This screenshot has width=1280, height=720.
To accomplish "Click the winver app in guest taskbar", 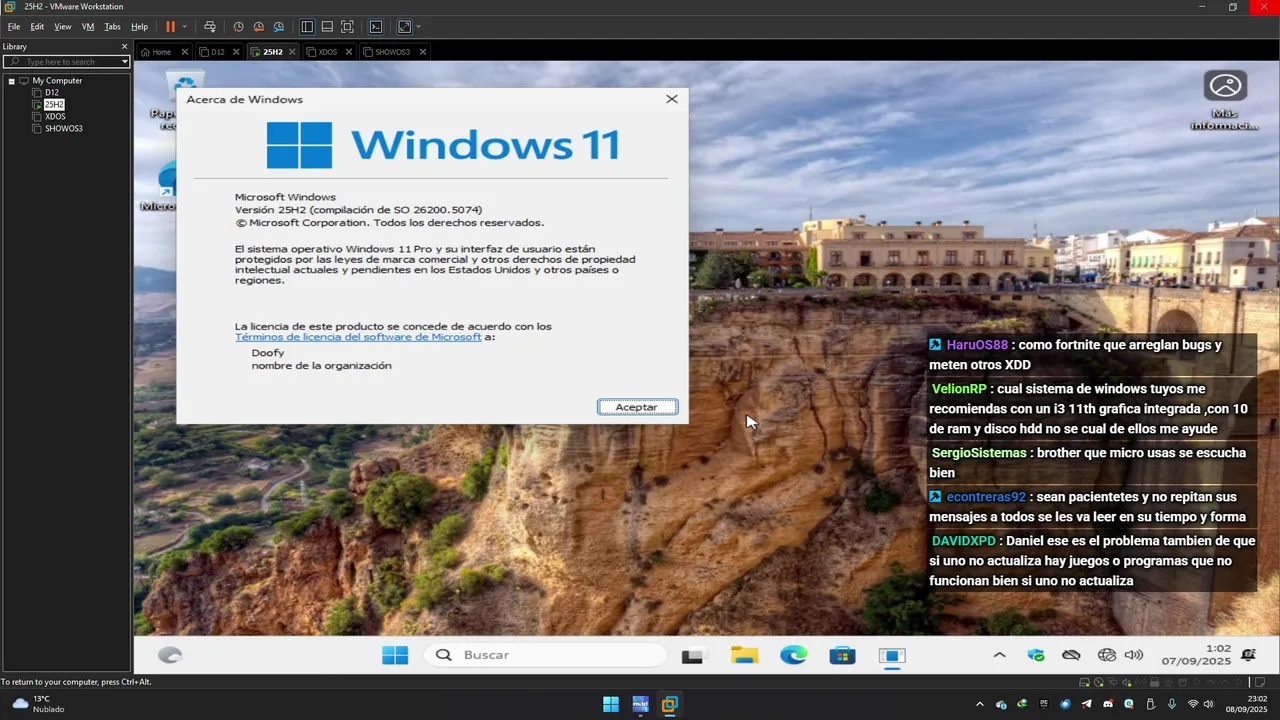I will point(892,655).
